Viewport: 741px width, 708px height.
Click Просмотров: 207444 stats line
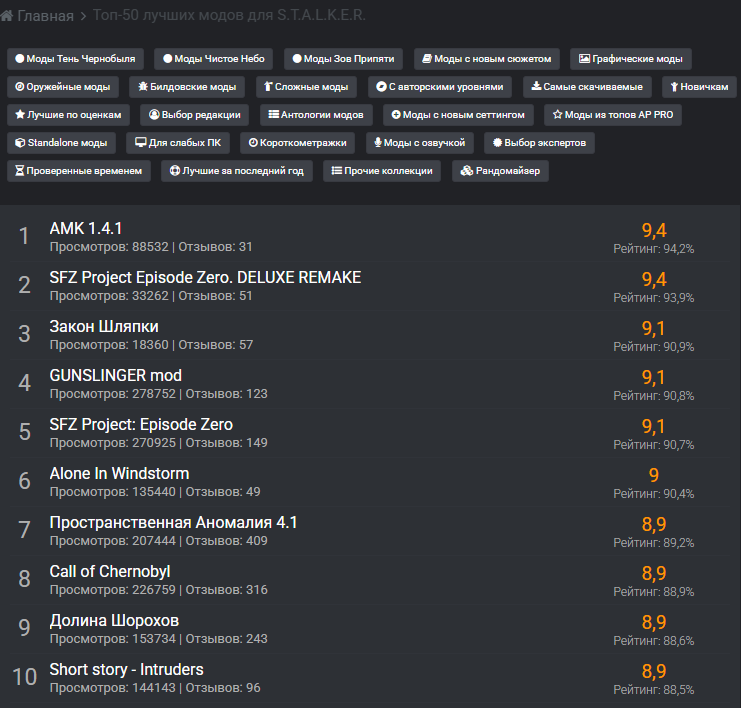159,541
